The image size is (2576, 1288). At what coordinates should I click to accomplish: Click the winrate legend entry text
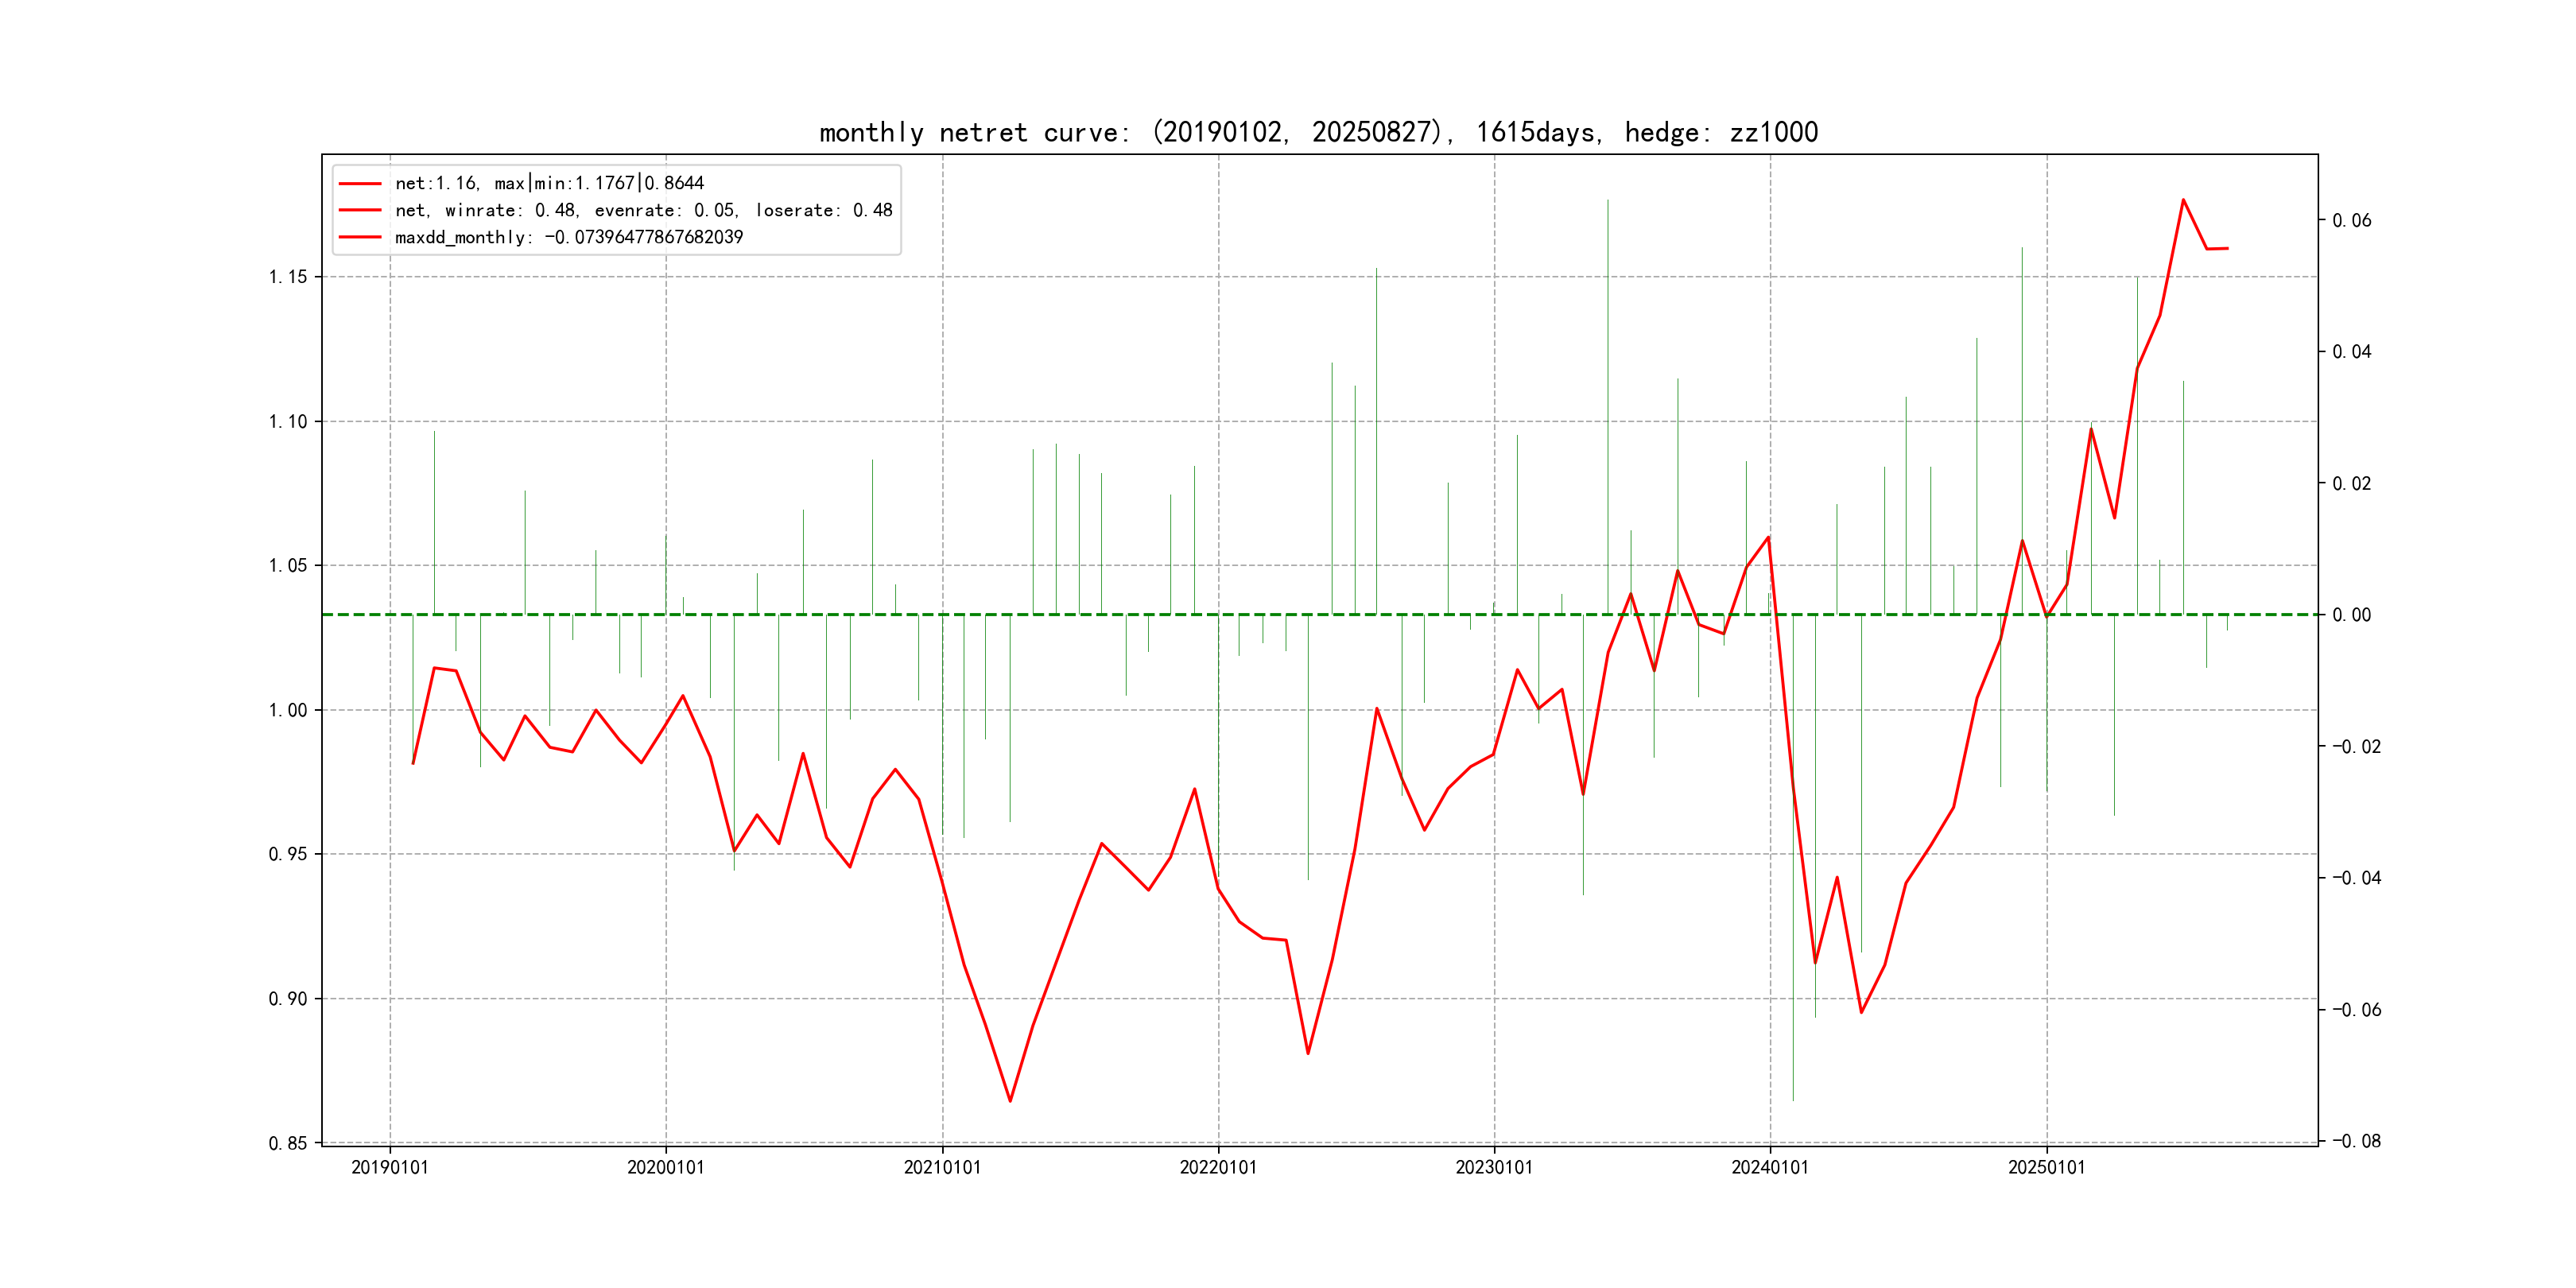[x=643, y=210]
